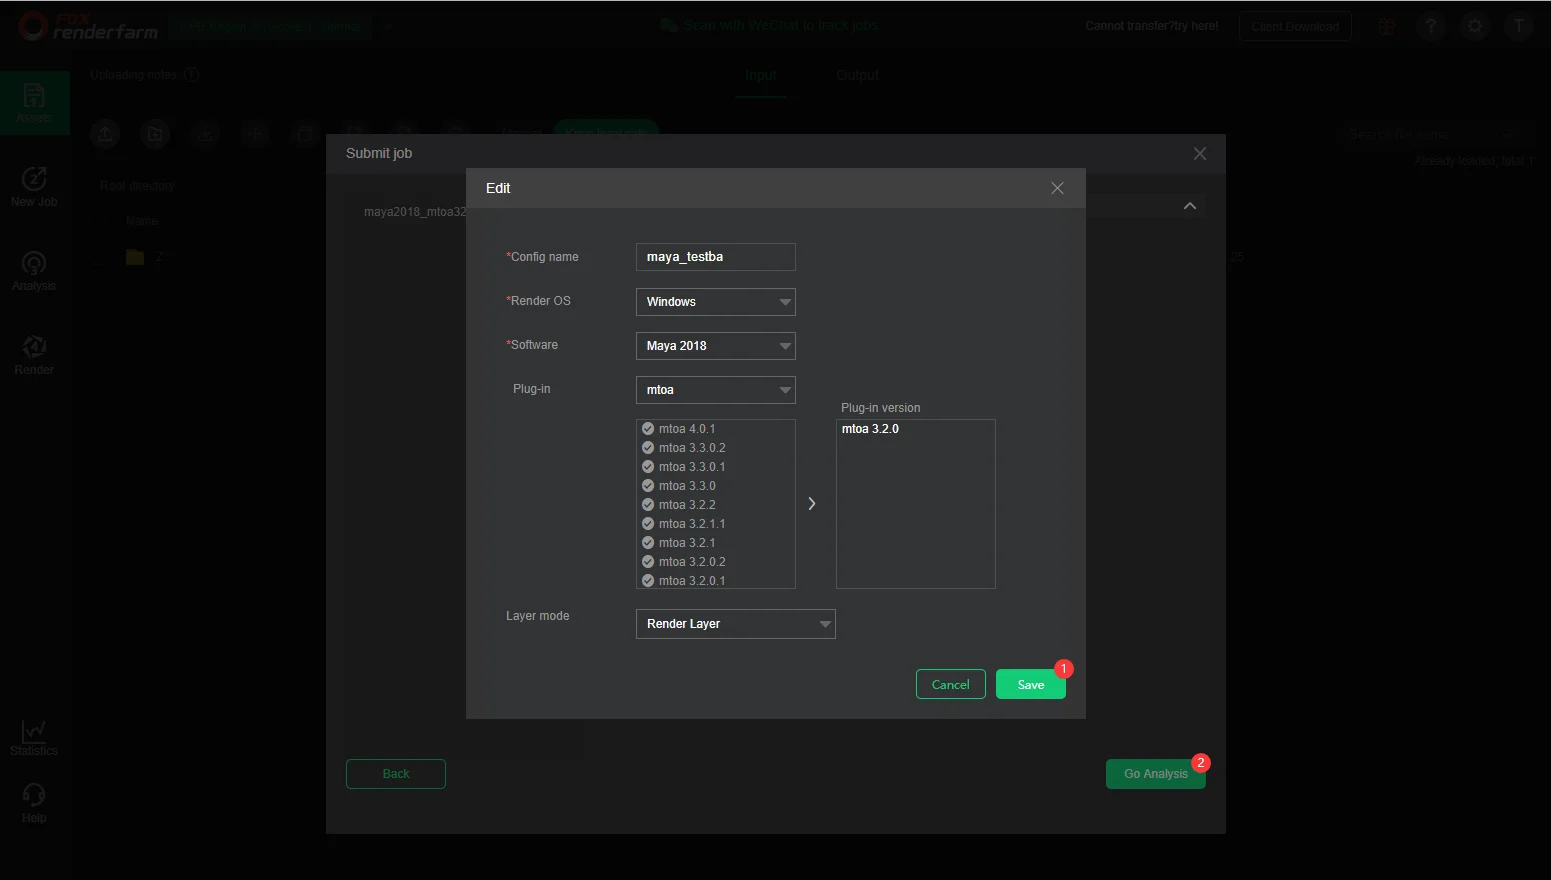The image size is (1551, 880).
Task: Click the maya2018_mtoa32 config entry
Action: [415, 212]
